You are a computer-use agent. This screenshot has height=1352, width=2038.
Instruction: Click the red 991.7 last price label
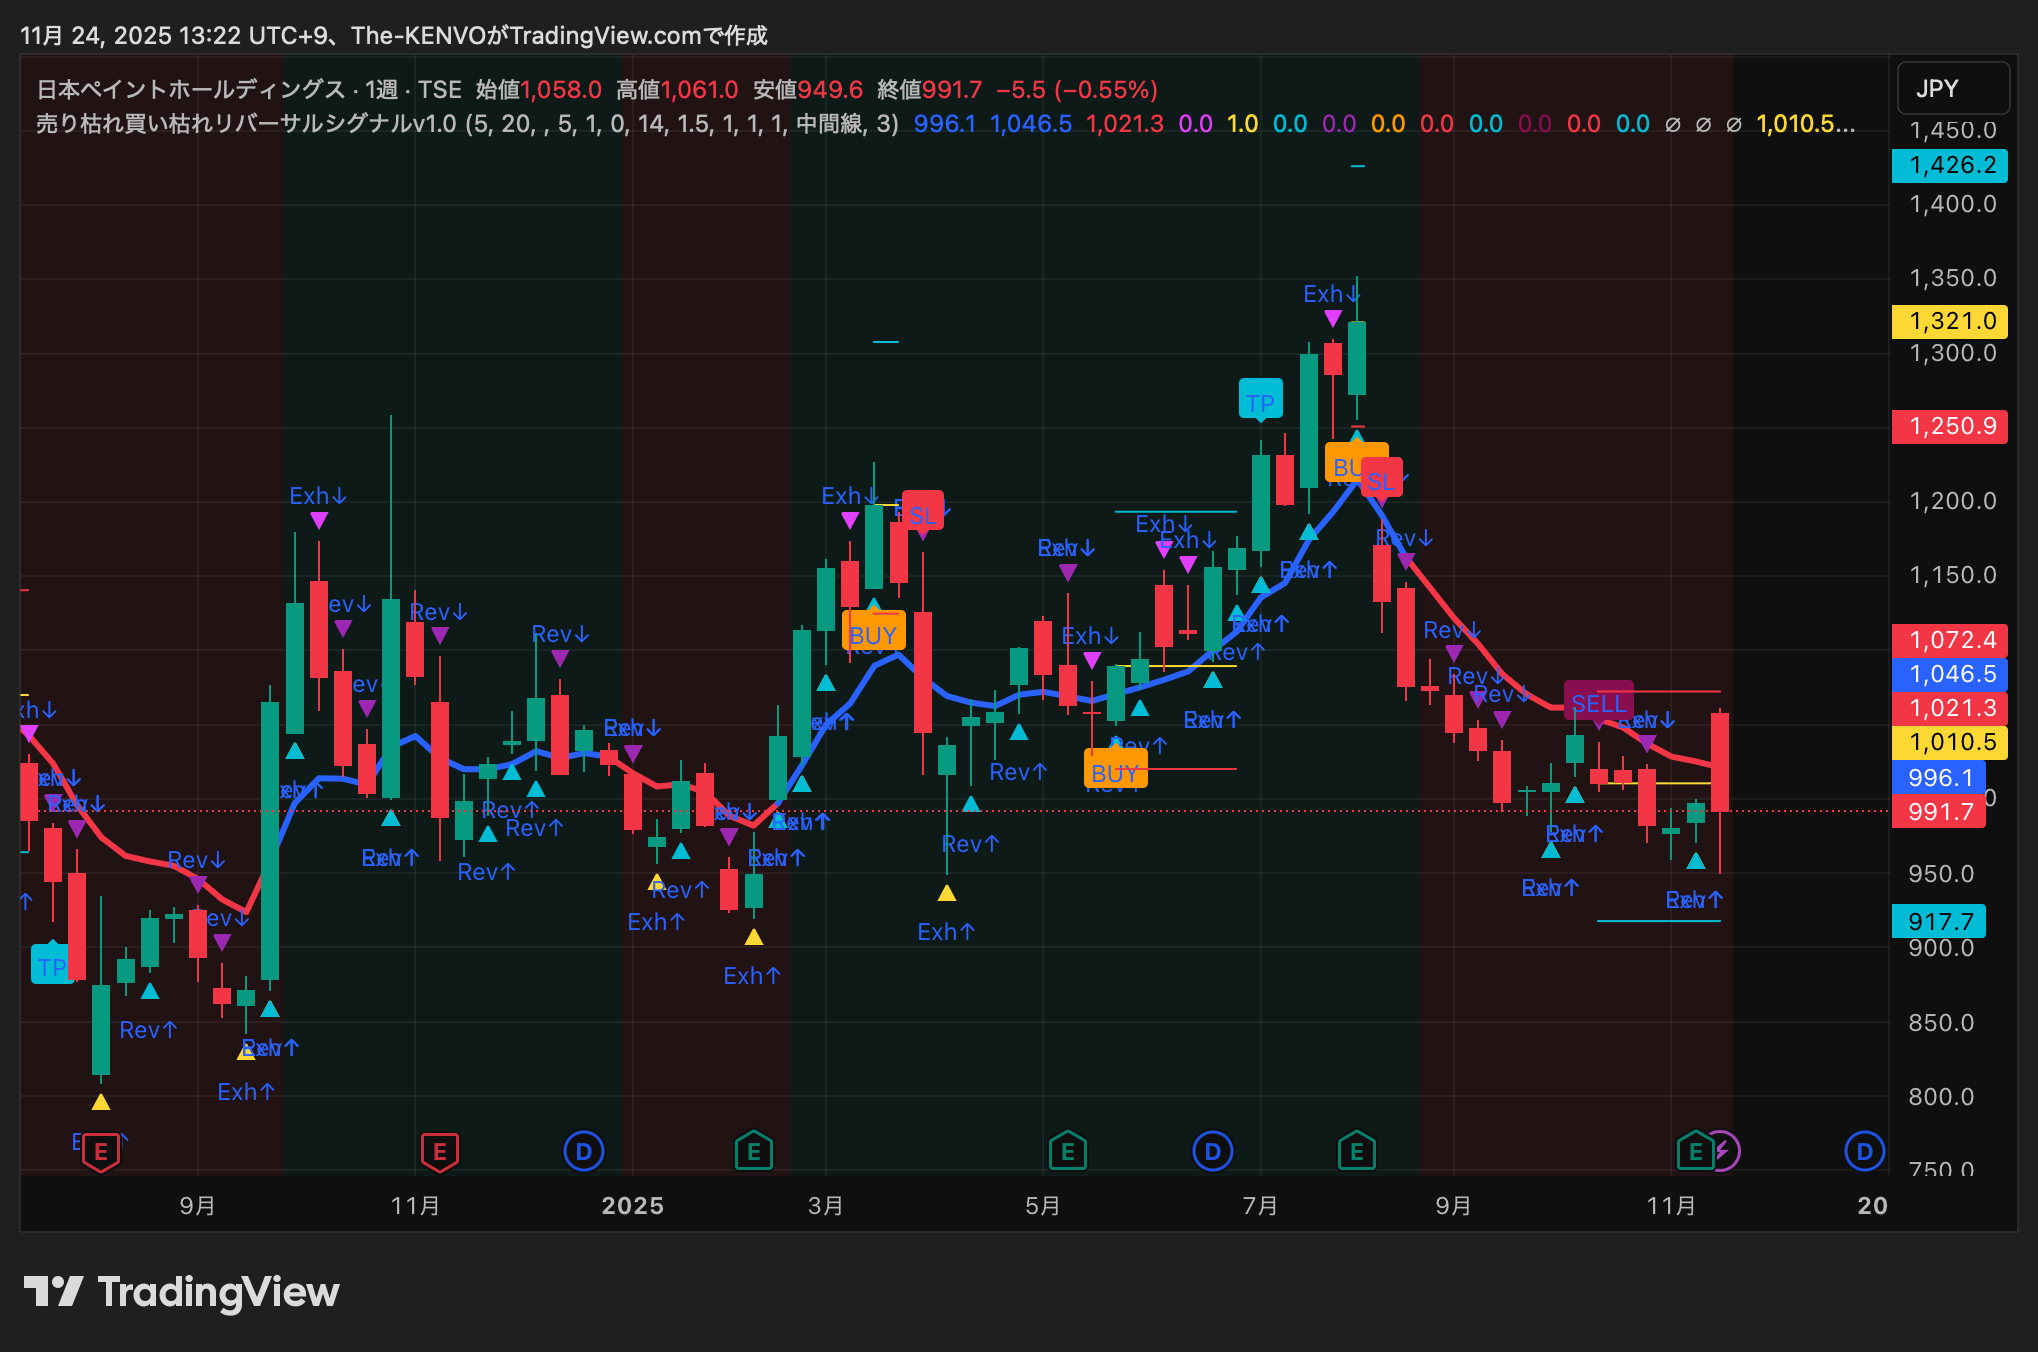[x=1938, y=811]
